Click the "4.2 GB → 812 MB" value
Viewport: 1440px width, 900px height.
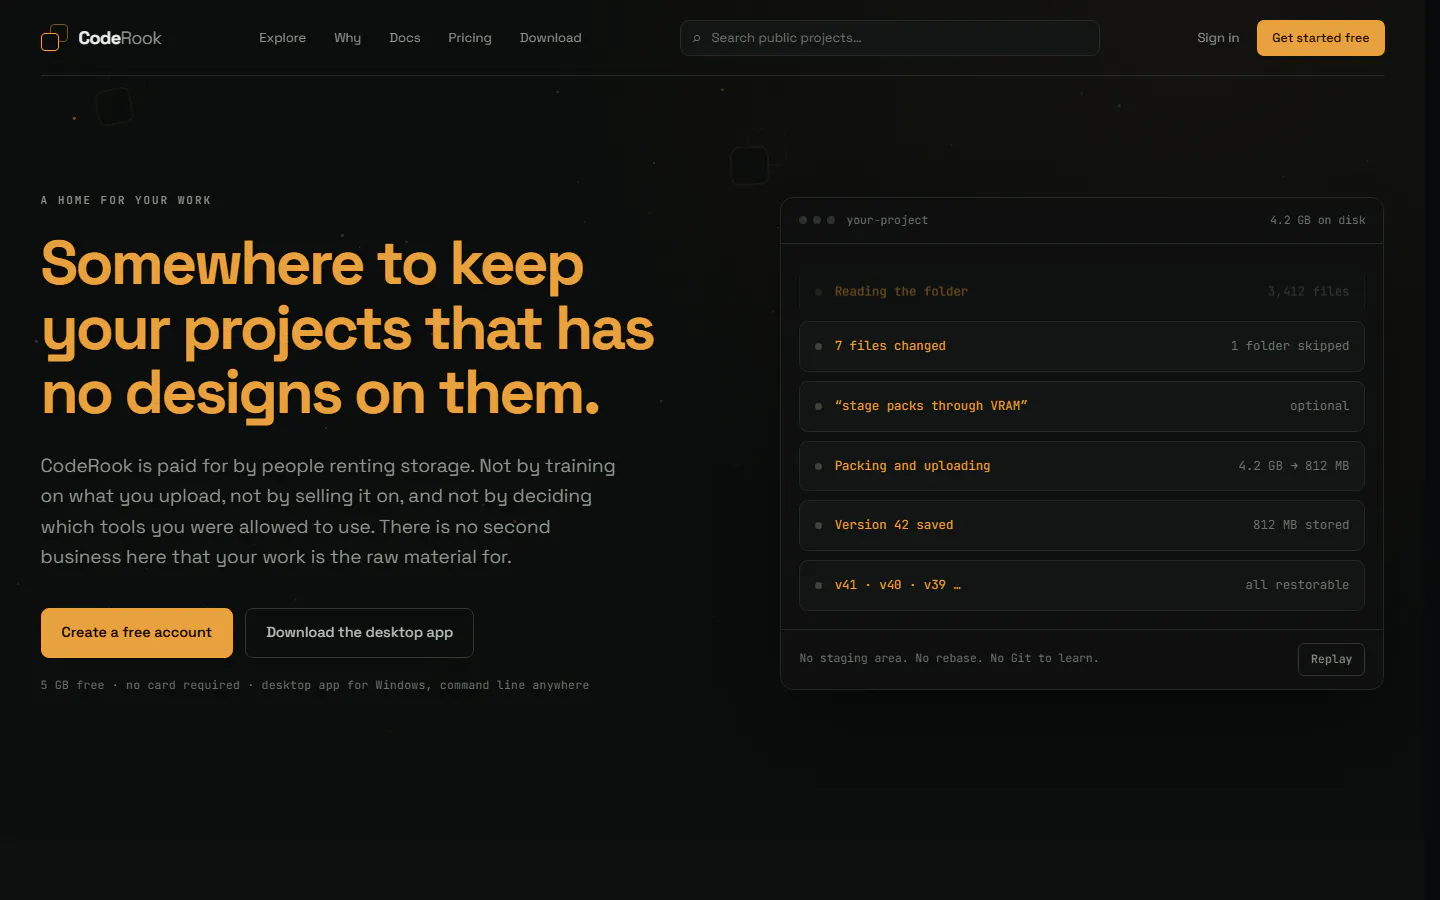pyautogui.click(x=1293, y=466)
